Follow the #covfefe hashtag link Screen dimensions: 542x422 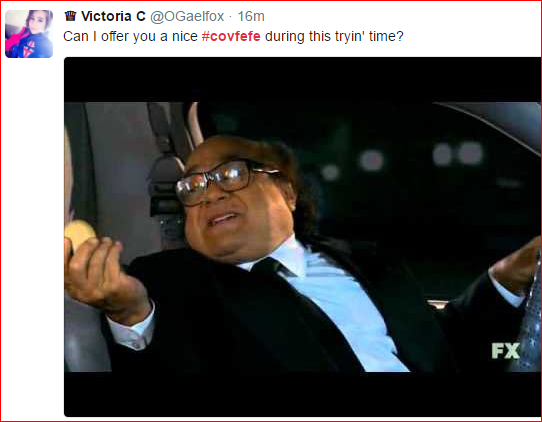point(231,36)
